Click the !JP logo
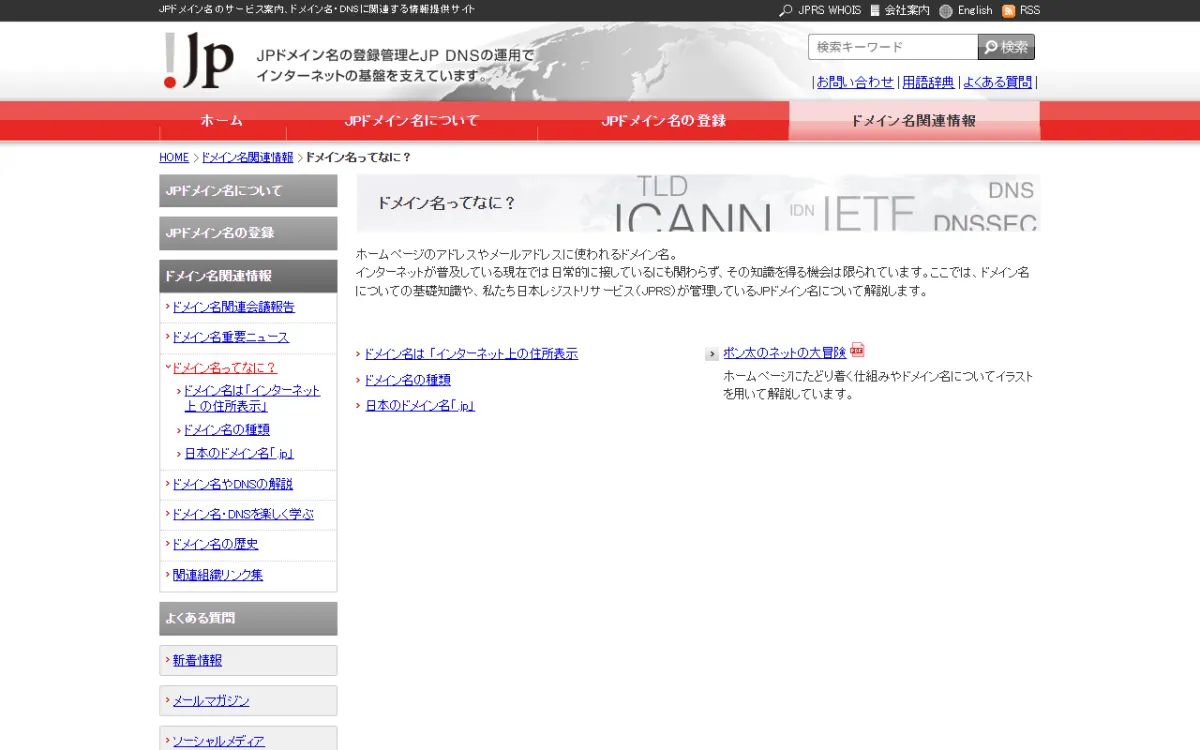 click(x=198, y=60)
